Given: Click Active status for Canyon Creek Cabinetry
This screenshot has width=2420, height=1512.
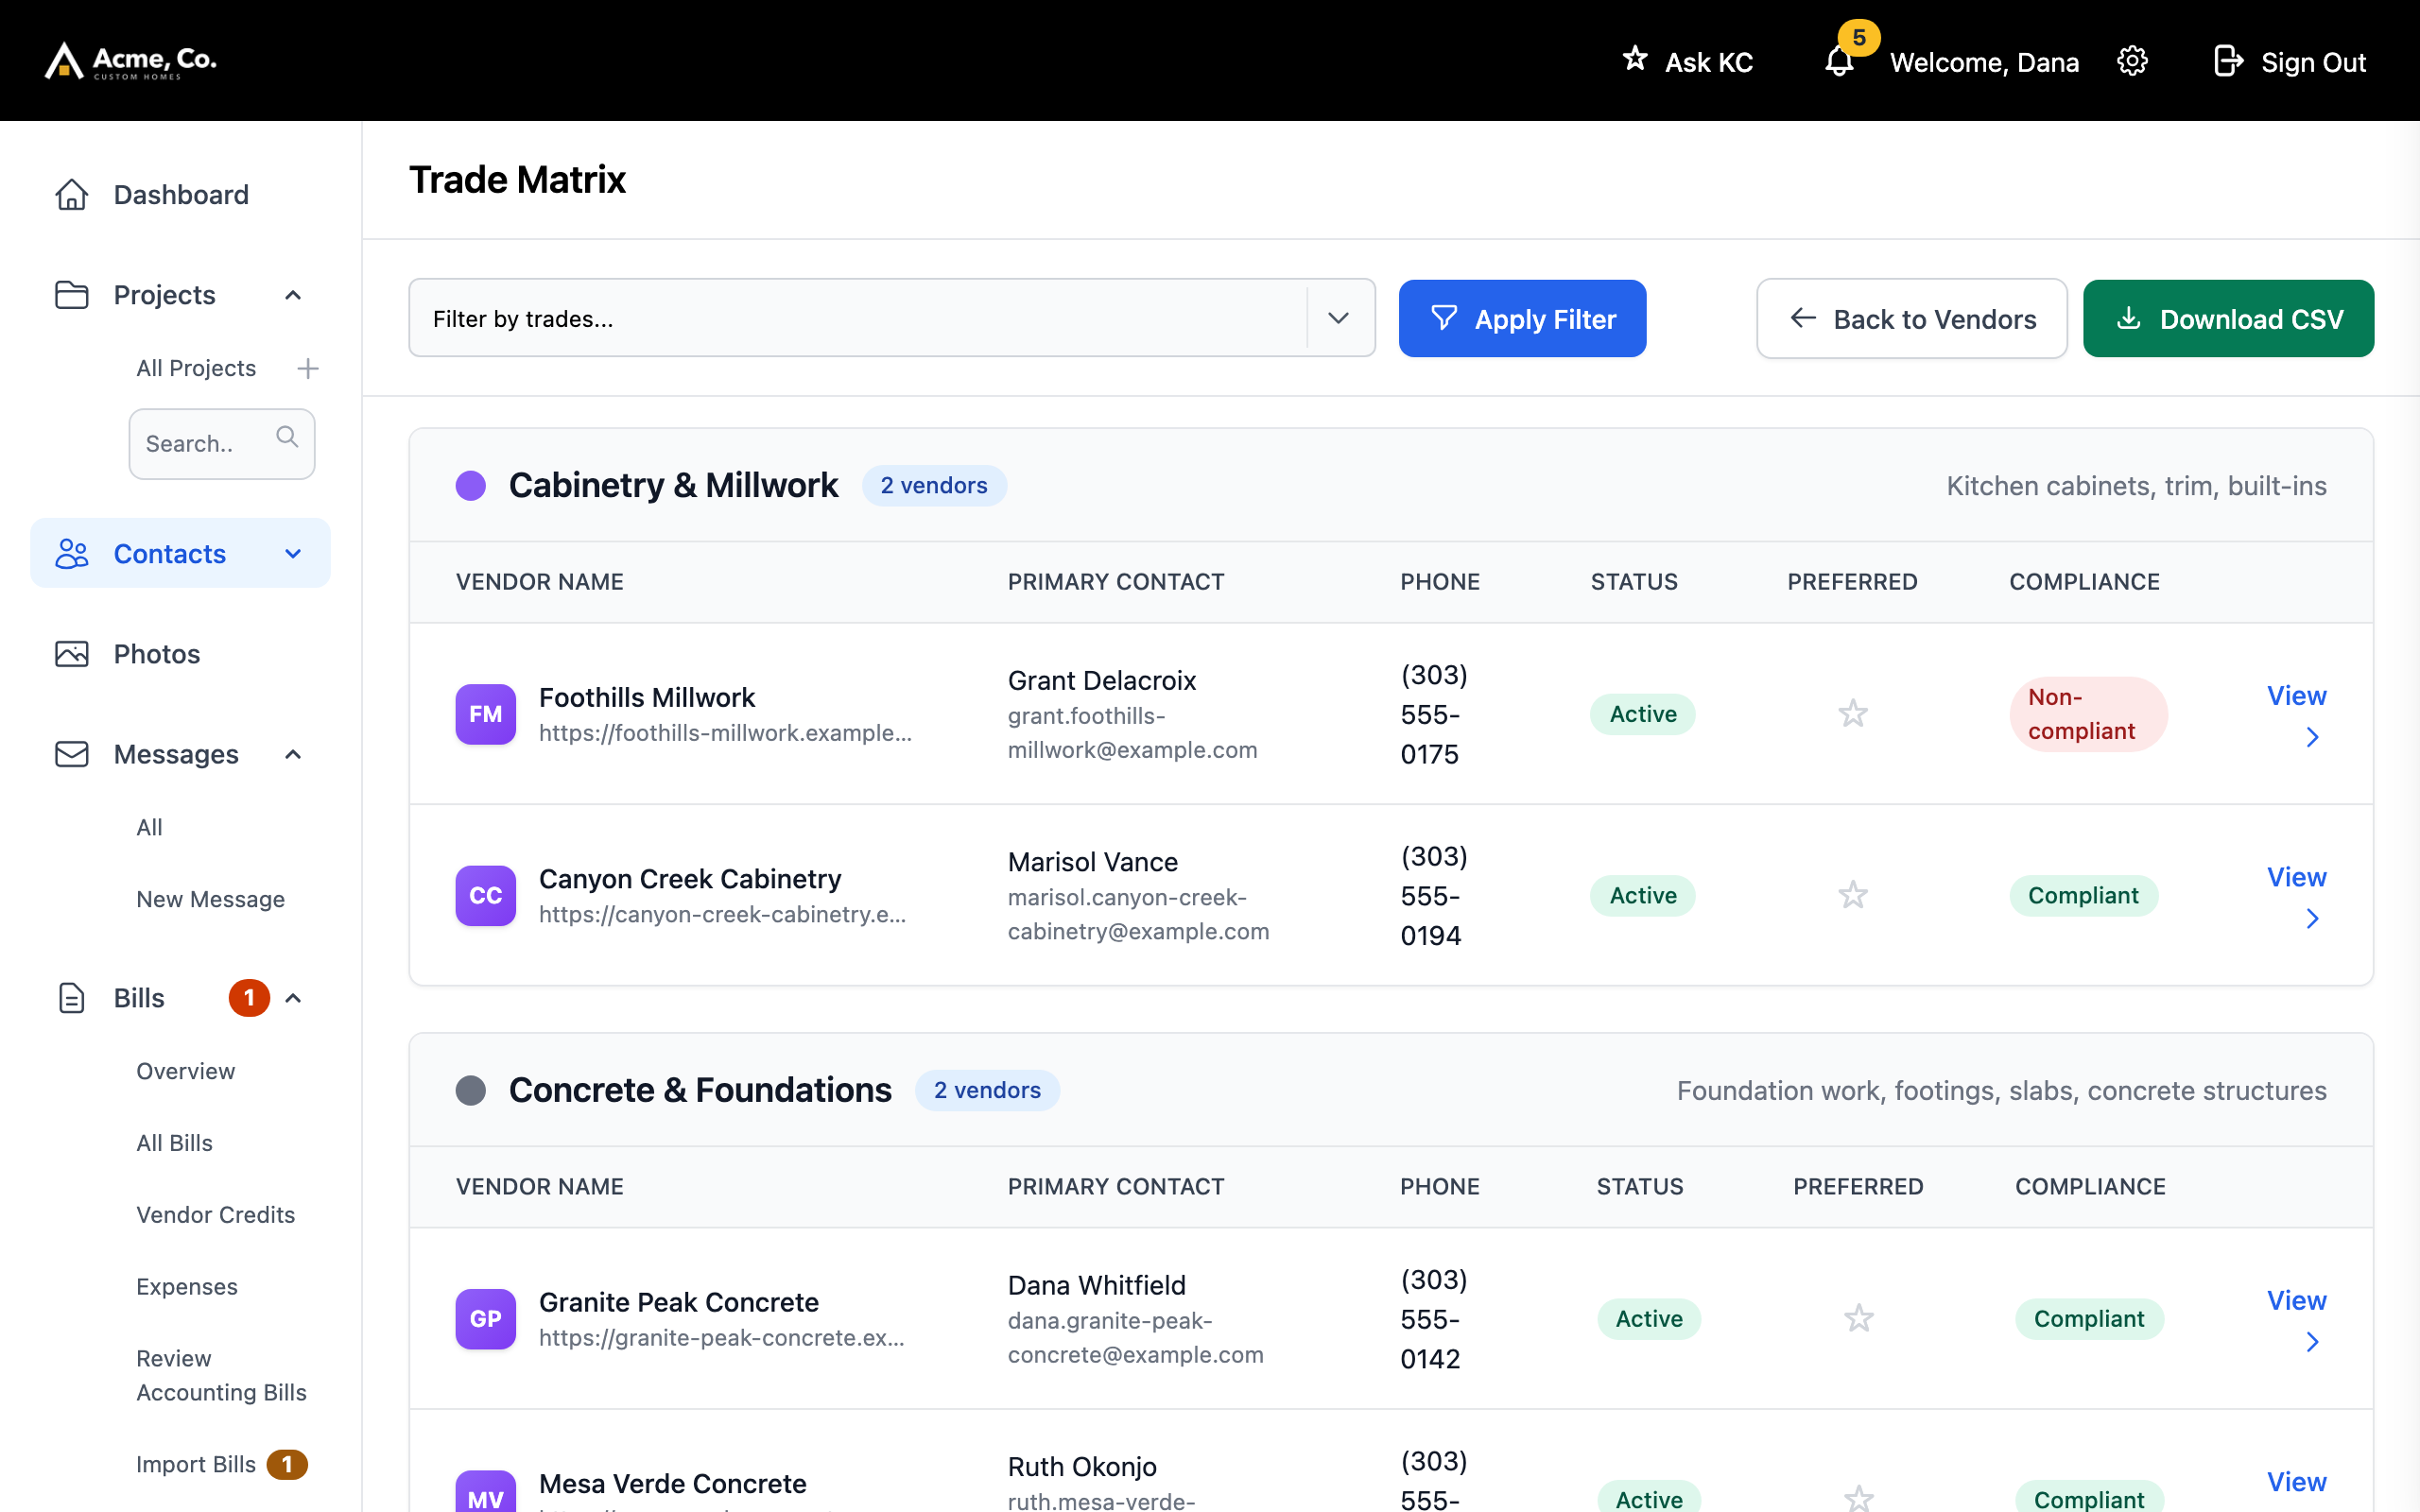Looking at the screenshot, I should tap(1643, 895).
